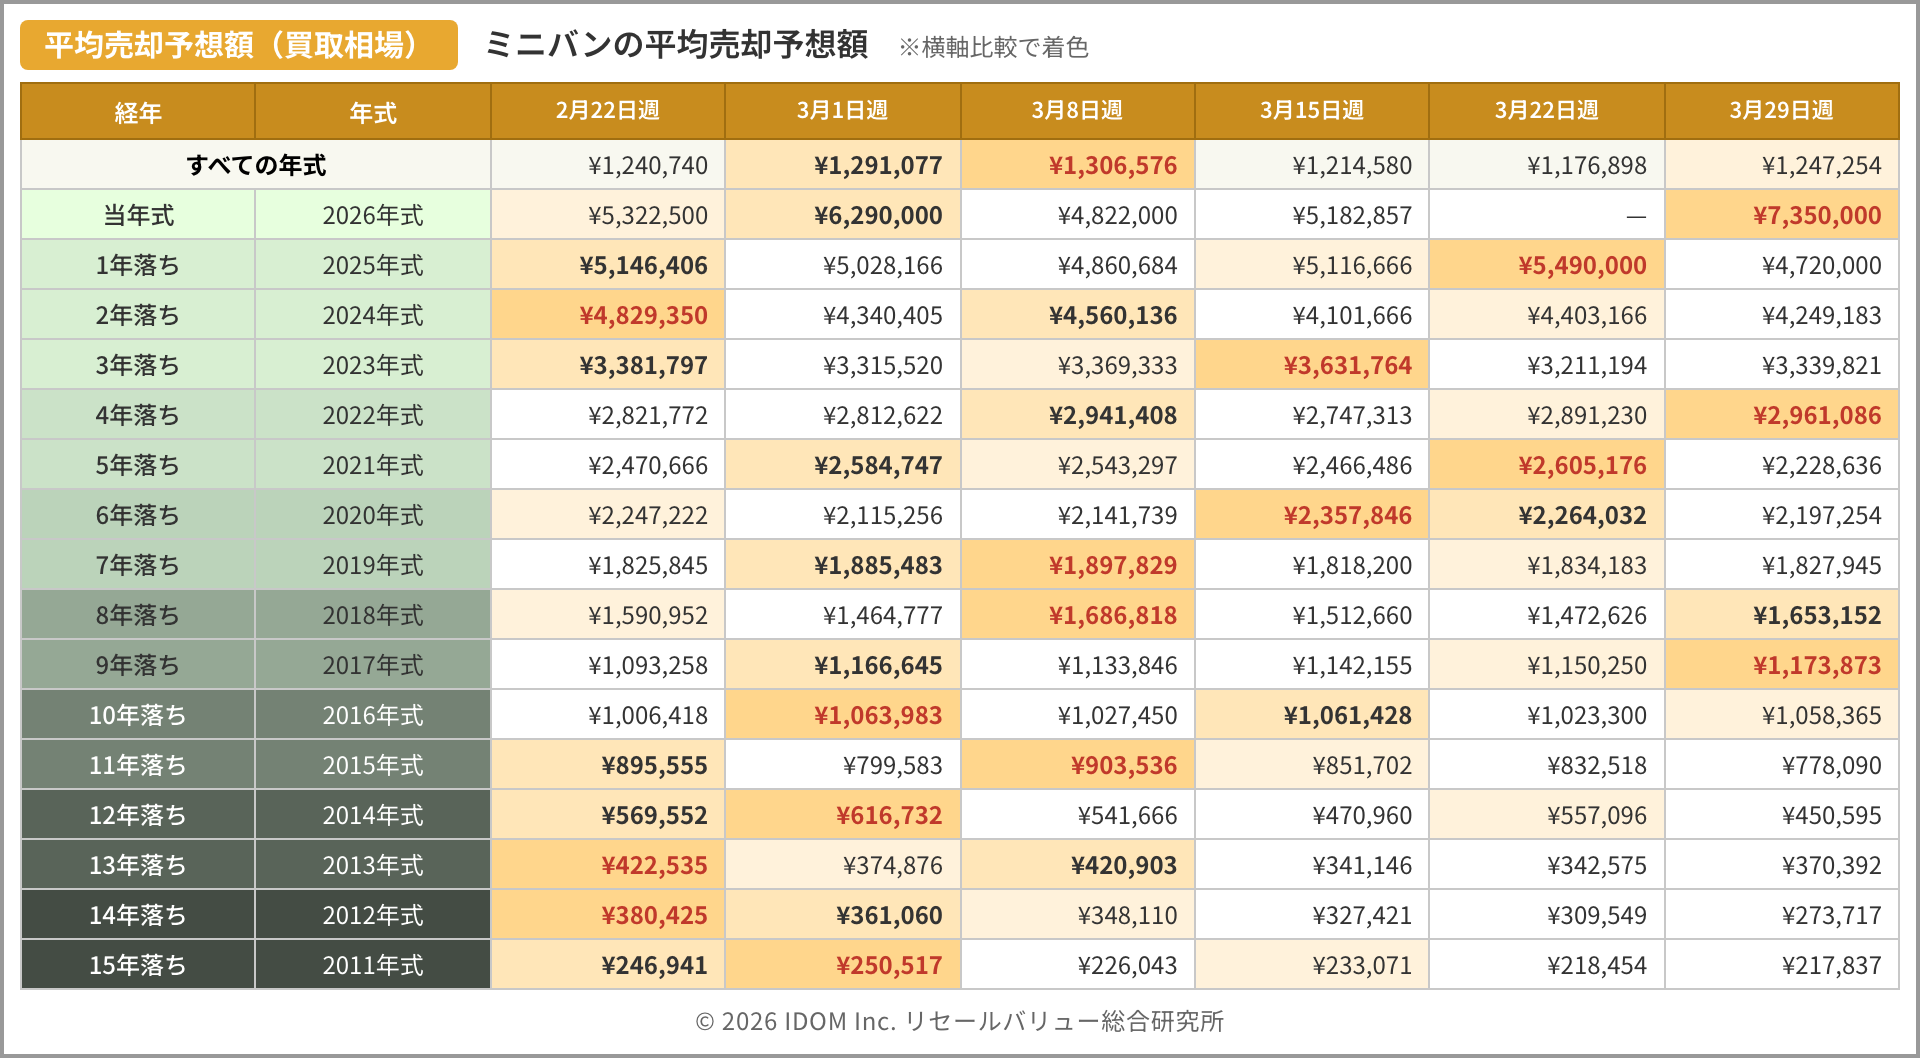This screenshot has width=1920, height=1060.
Task: Select the 経年 column header
Action: click(138, 112)
